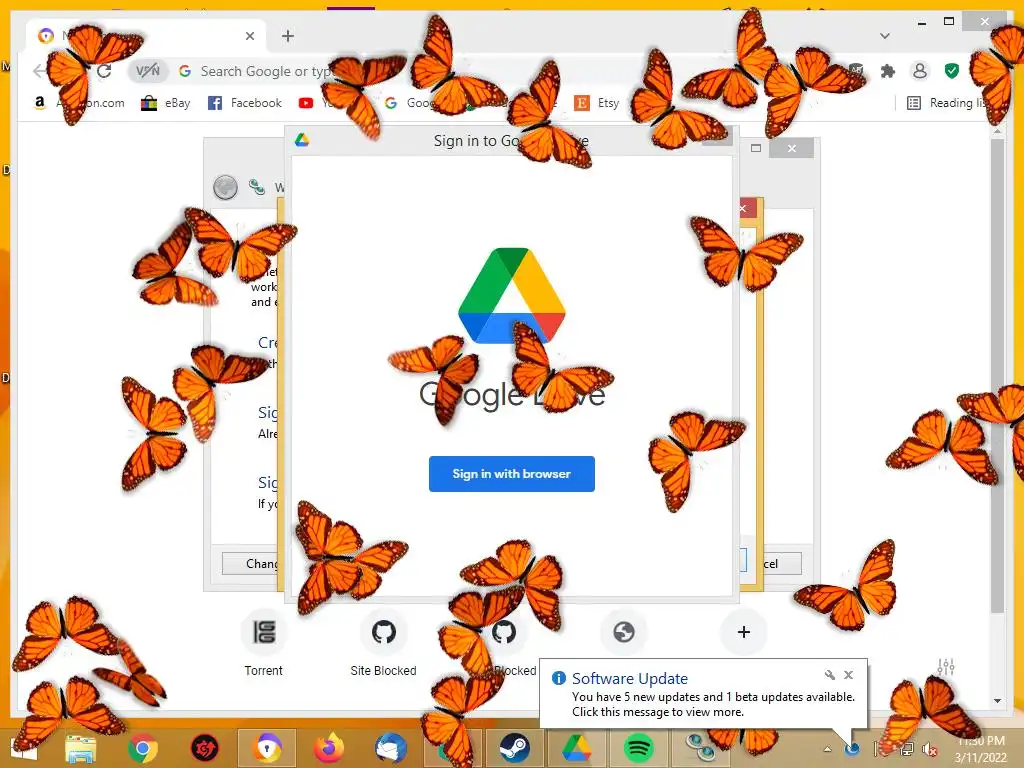Open a new browser tab
Screen dimensions: 1024x768
[x=288, y=36]
